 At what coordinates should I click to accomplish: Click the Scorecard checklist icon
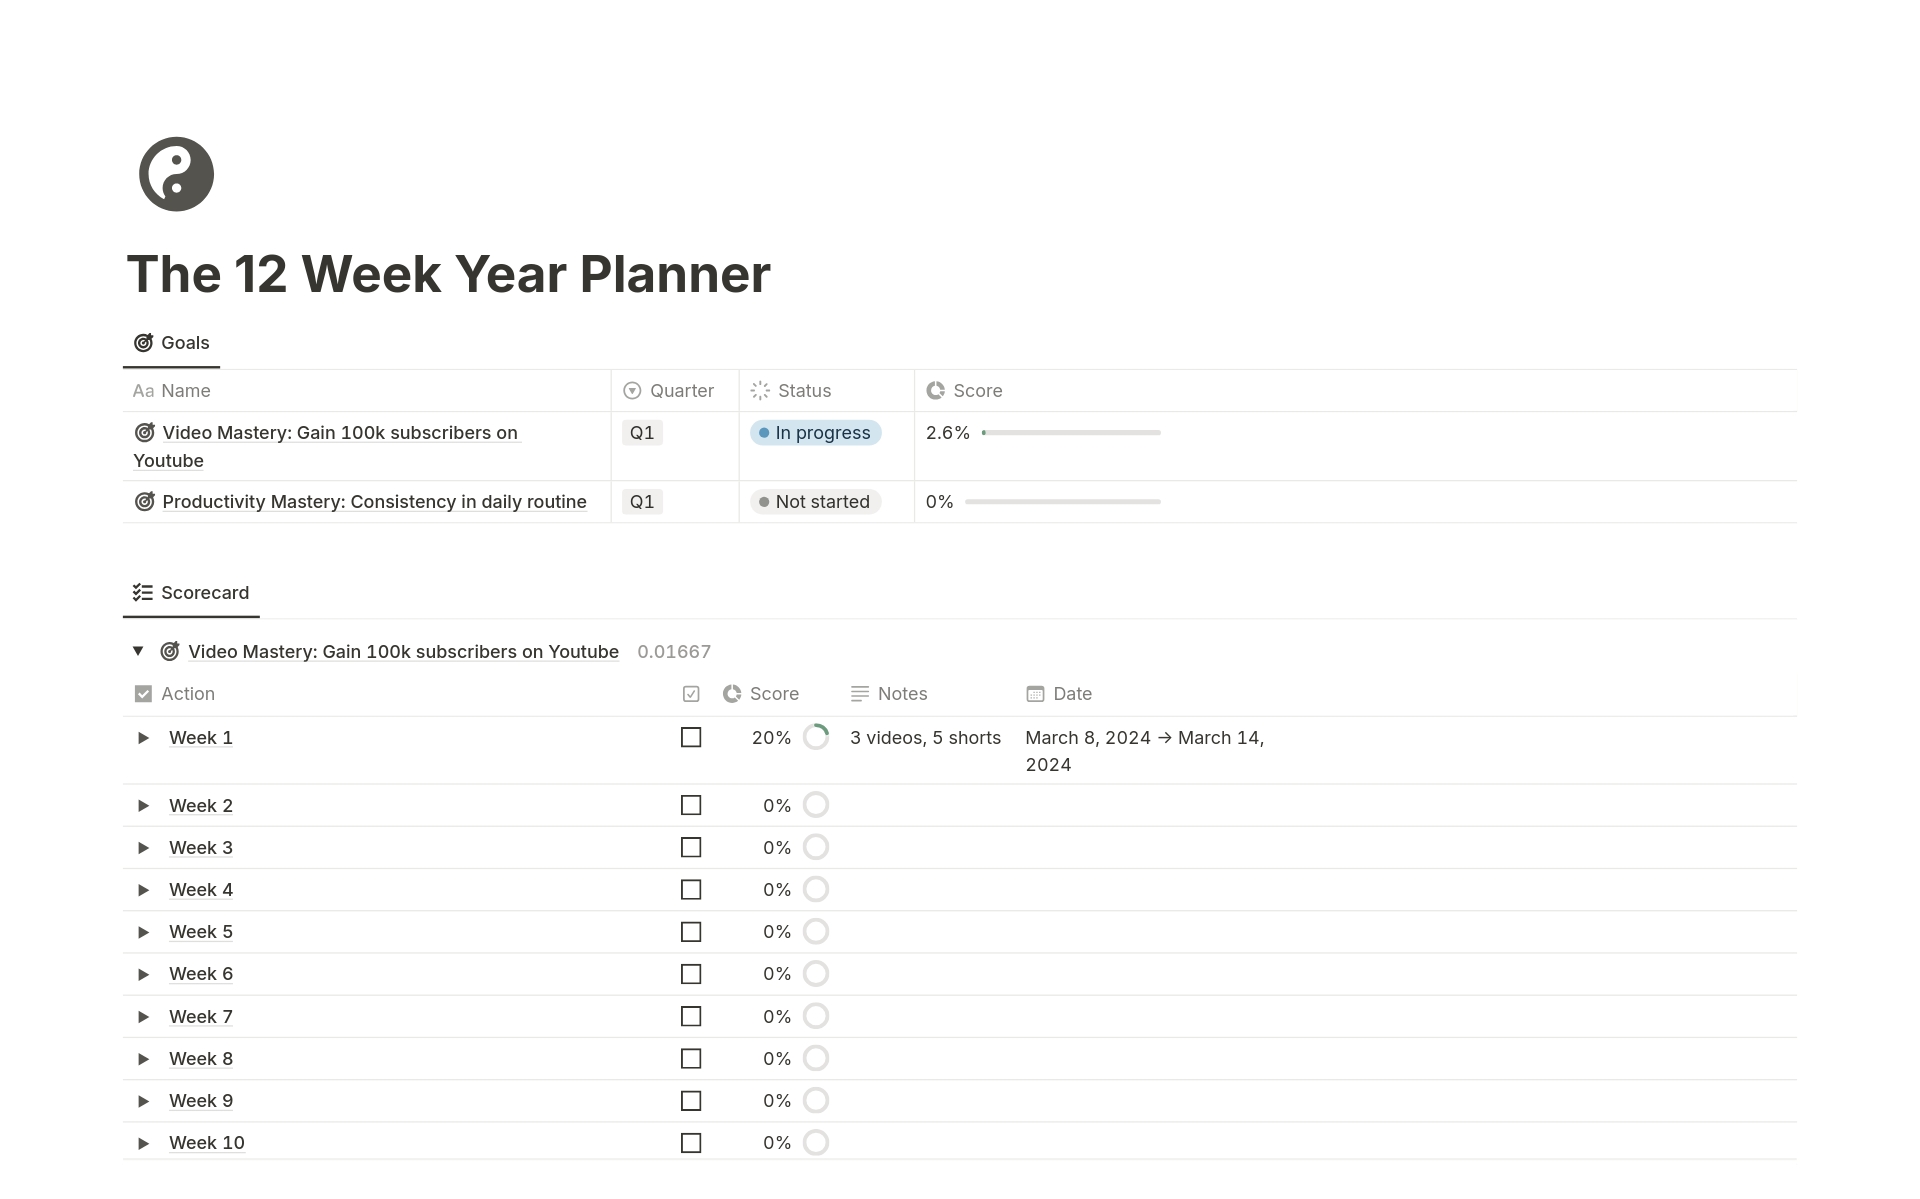tap(142, 591)
